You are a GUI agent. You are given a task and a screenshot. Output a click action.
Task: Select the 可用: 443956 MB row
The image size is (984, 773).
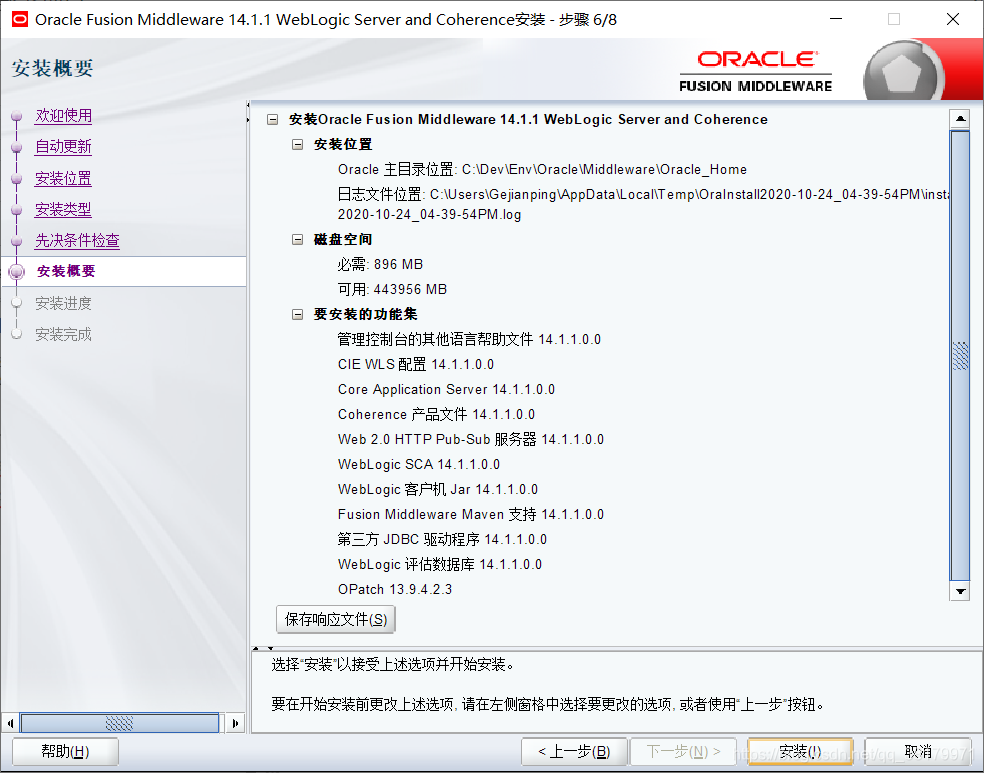point(392,289)
